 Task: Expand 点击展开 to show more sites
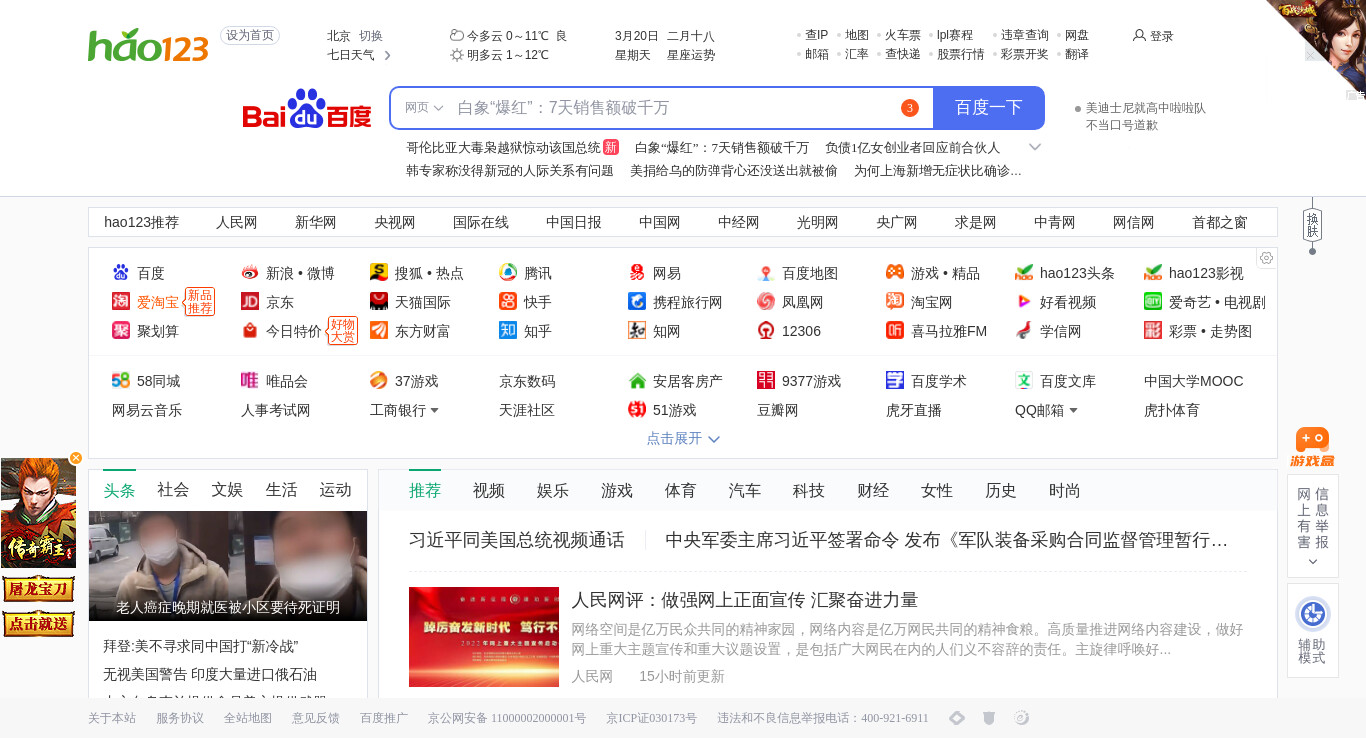(683, 438)
